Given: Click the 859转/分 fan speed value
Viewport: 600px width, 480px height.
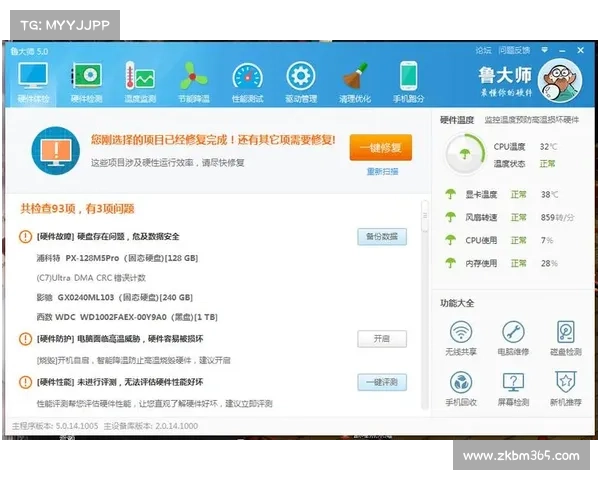Looking at the screenshot, I should [557, 217].
